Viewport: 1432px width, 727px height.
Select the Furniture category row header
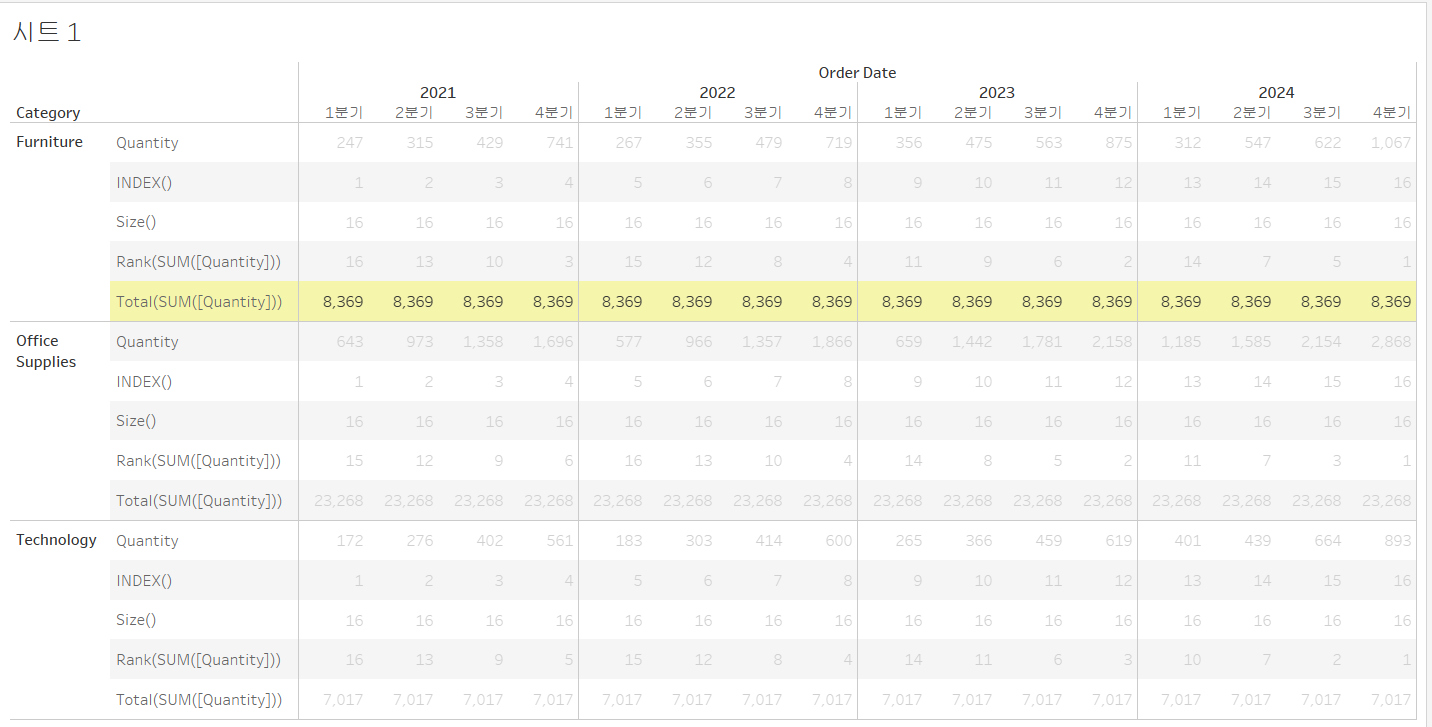(49, 142)
